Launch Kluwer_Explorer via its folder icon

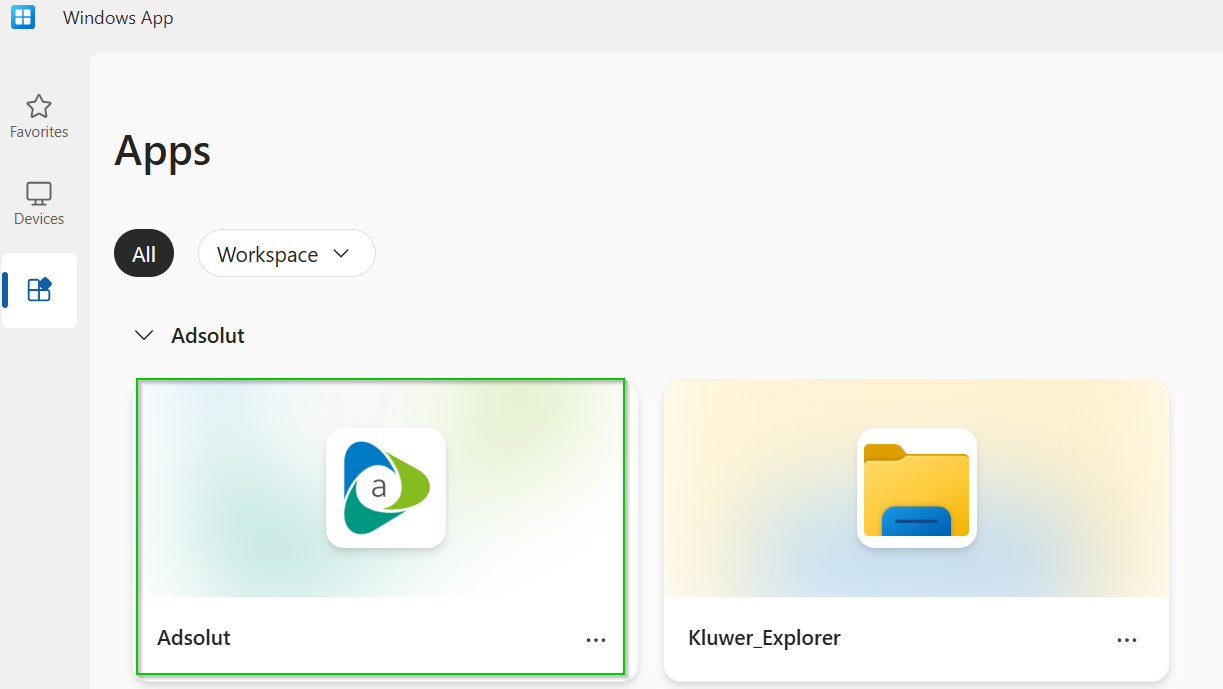tap(916, 488)
